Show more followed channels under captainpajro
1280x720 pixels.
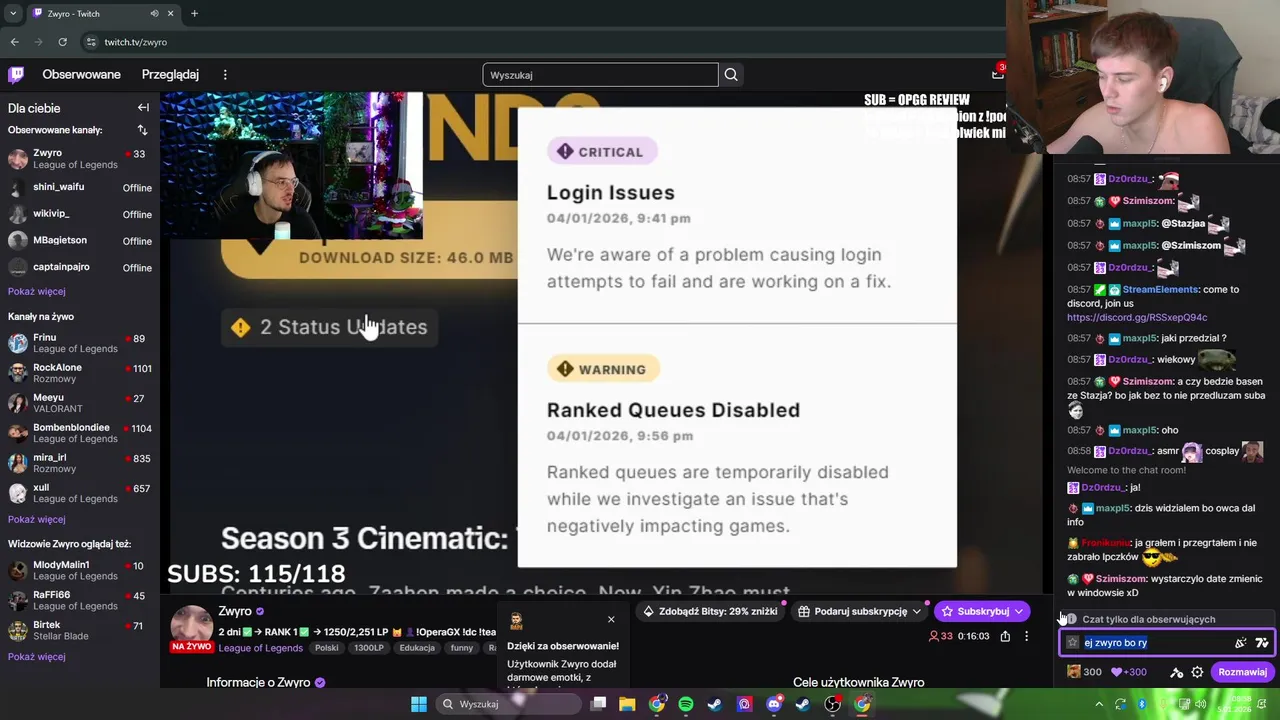tap(37, 291)
